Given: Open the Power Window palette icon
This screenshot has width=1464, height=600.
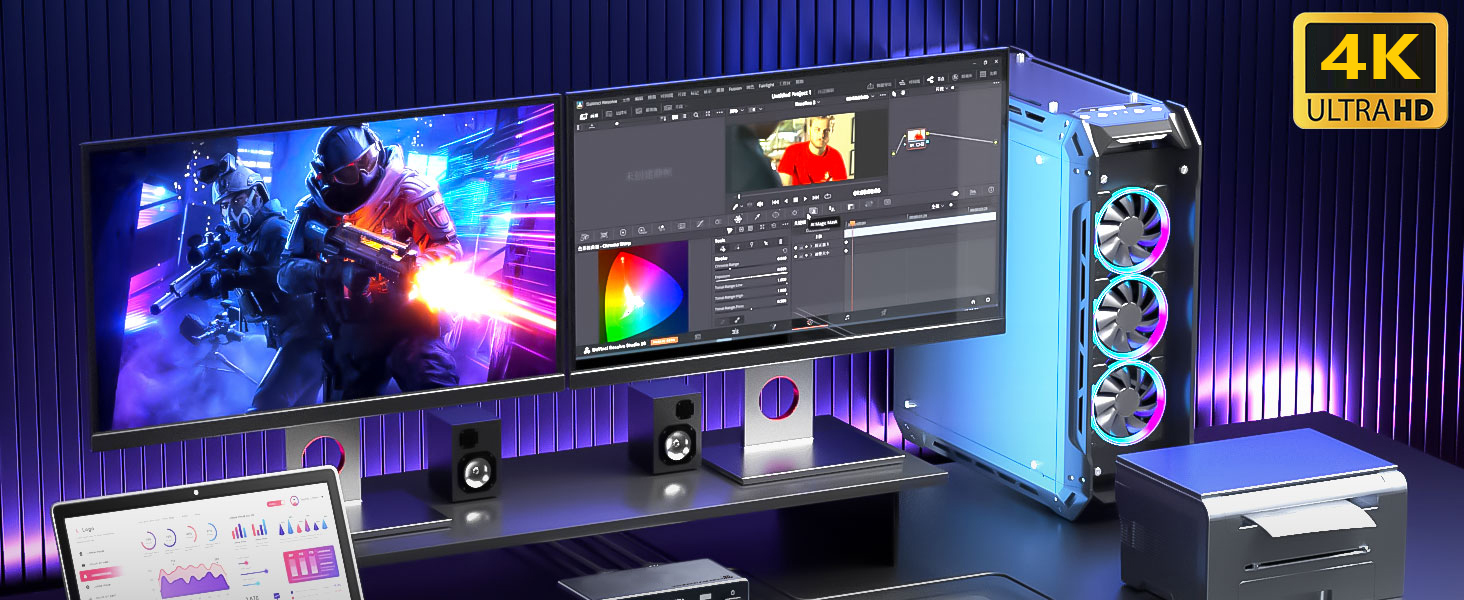Looking at the screenshot, I should (775, 214).
